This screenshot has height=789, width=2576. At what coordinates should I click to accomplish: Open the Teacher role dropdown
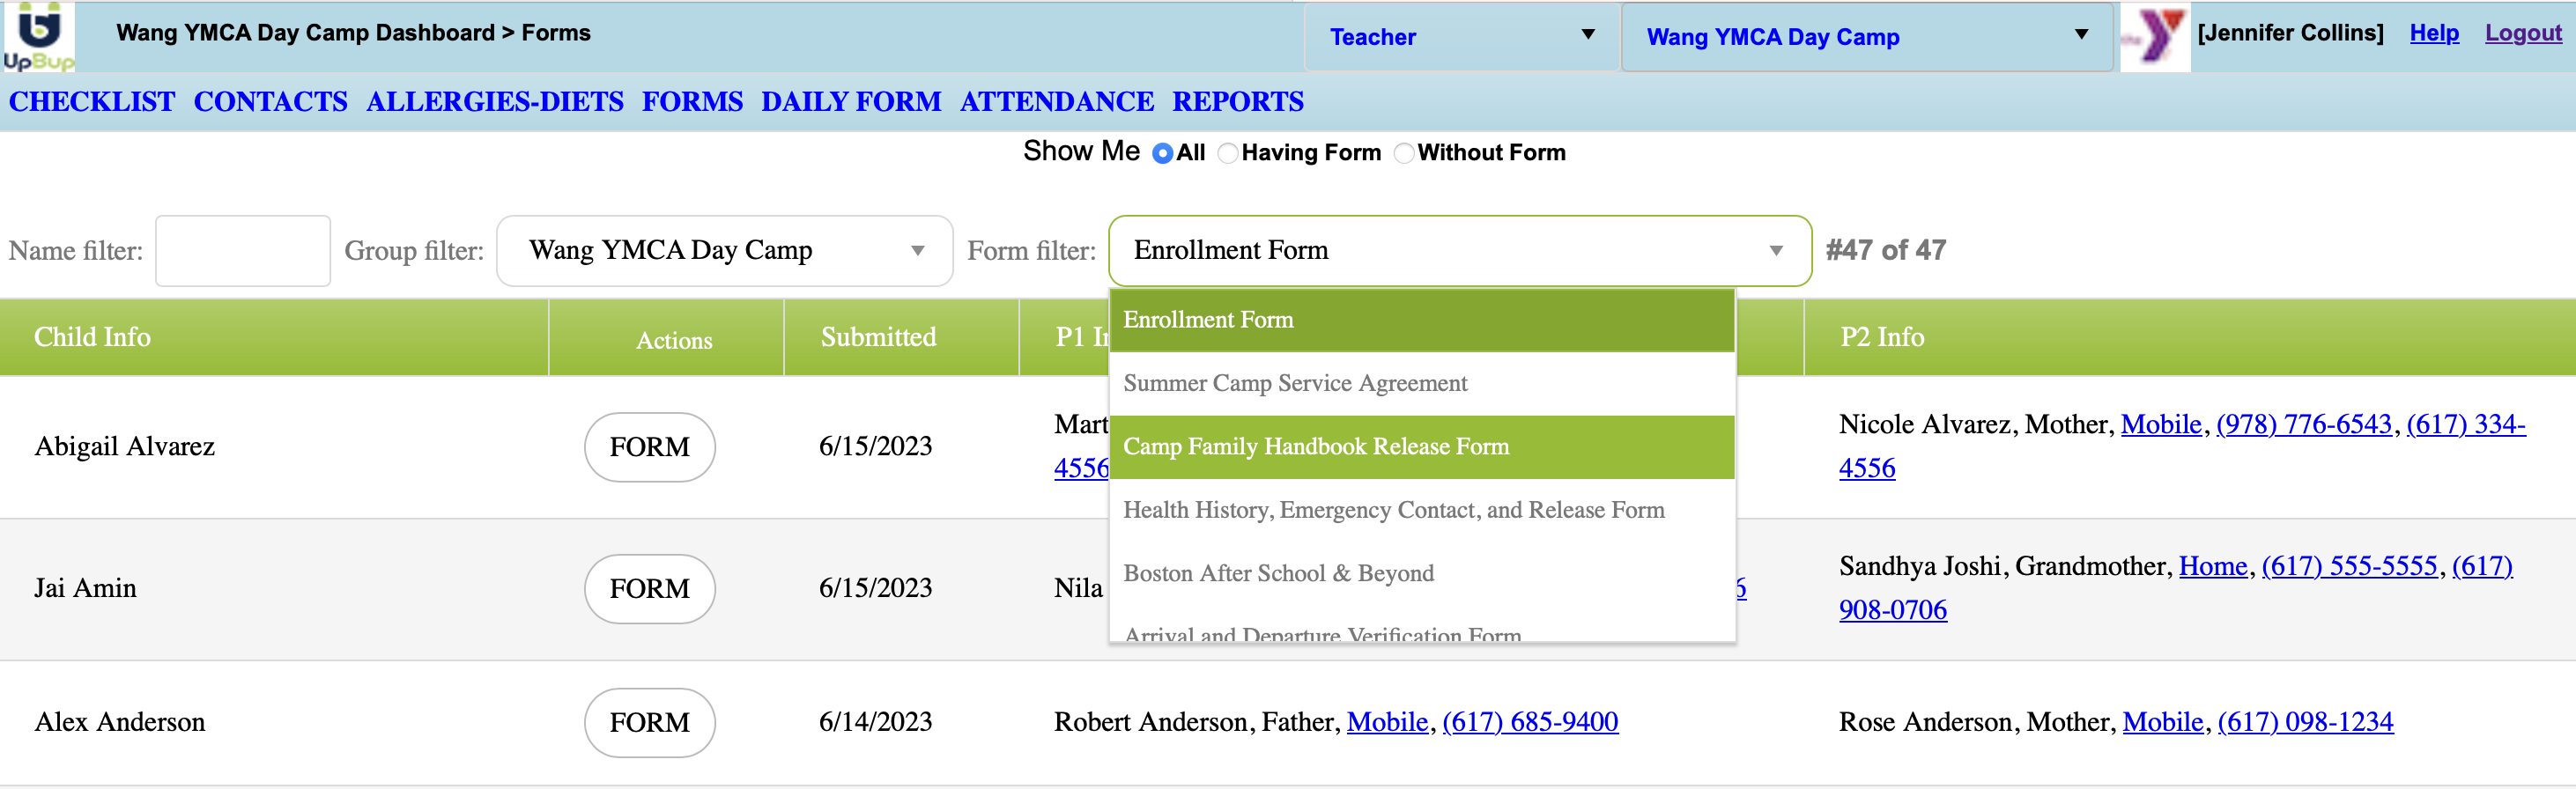pyautogui.click(x=1461, y=37)
